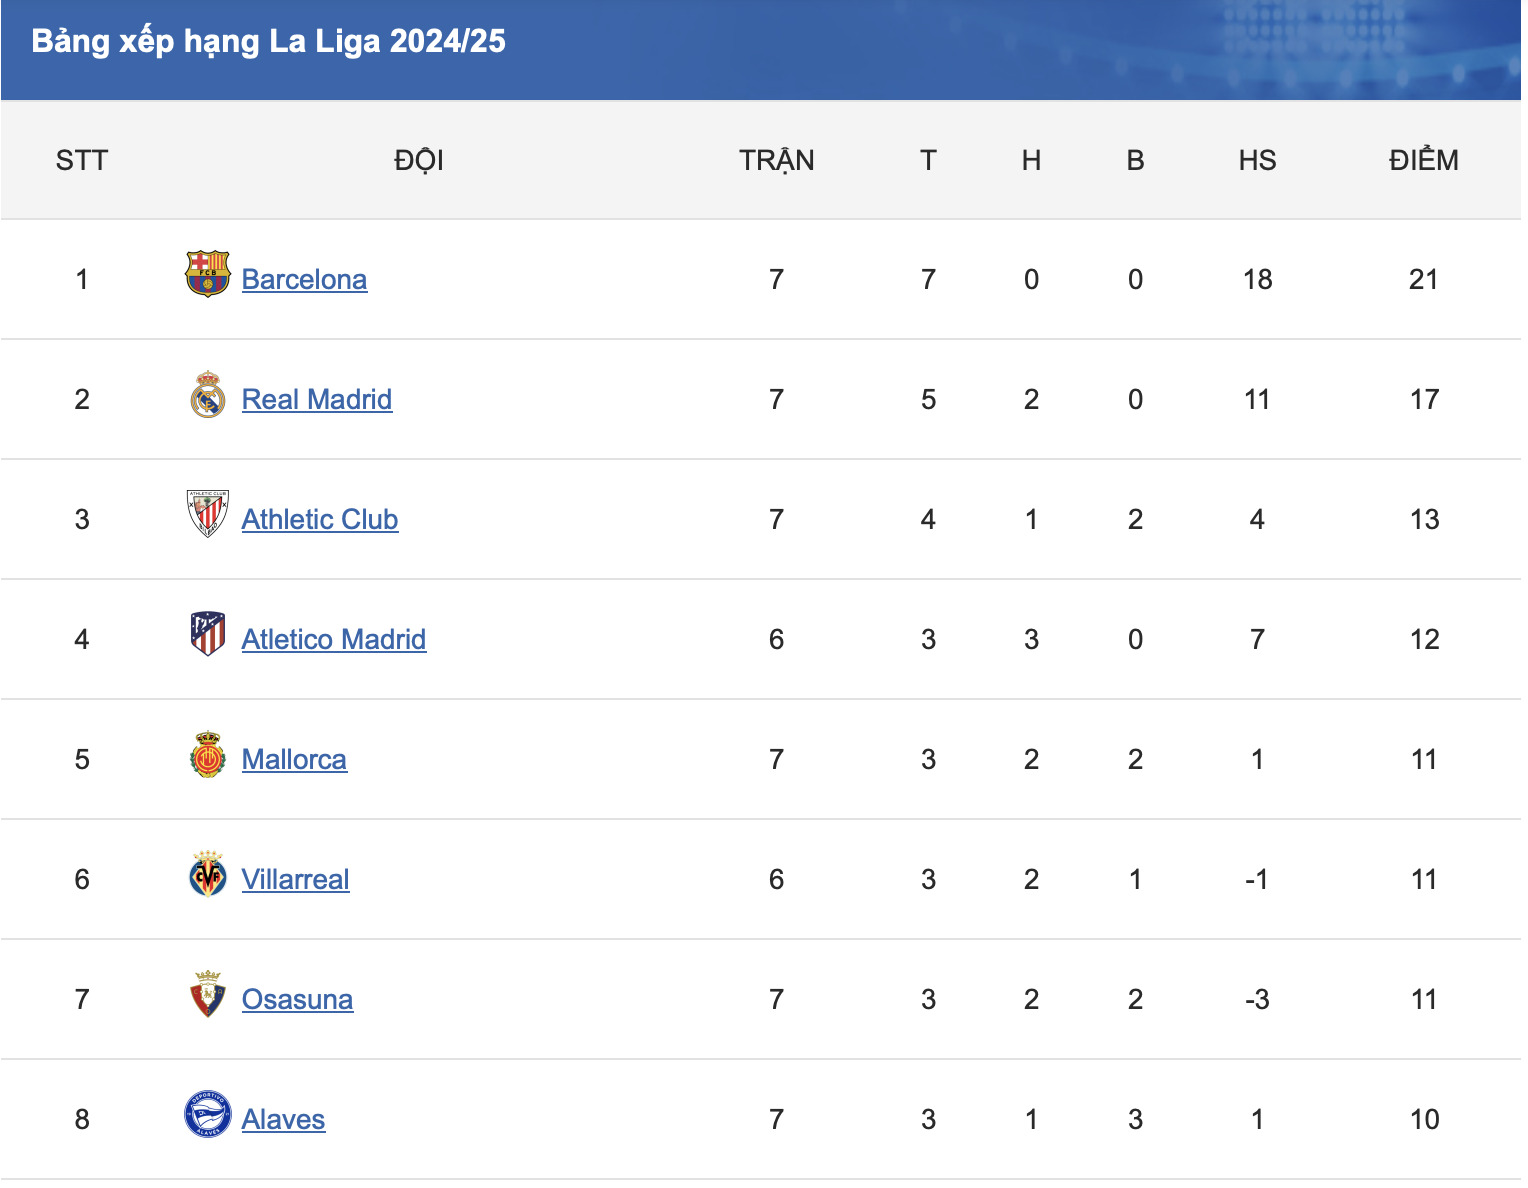Click the Athletic Club crest icon
The image size is (1528, 1188).
point(208,514)
